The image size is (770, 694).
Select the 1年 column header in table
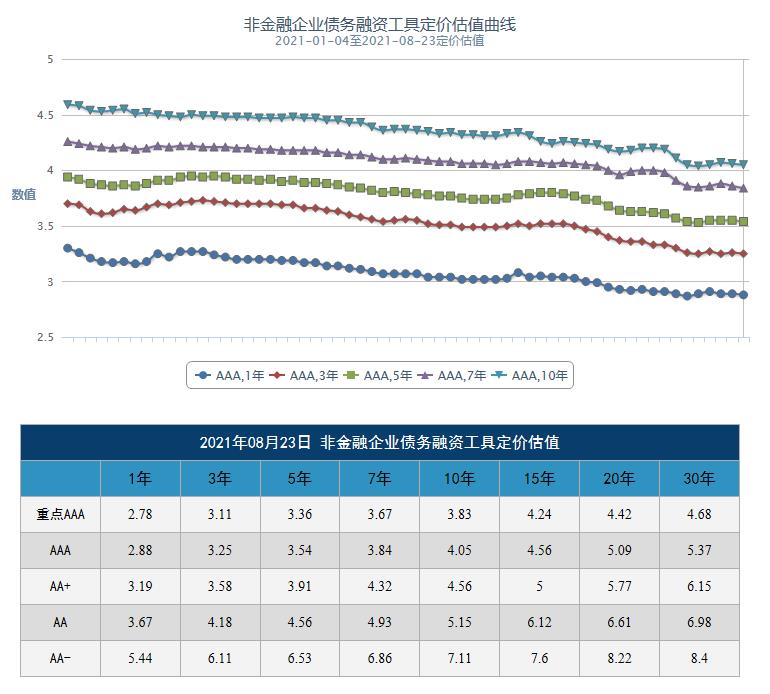point(140,478)
